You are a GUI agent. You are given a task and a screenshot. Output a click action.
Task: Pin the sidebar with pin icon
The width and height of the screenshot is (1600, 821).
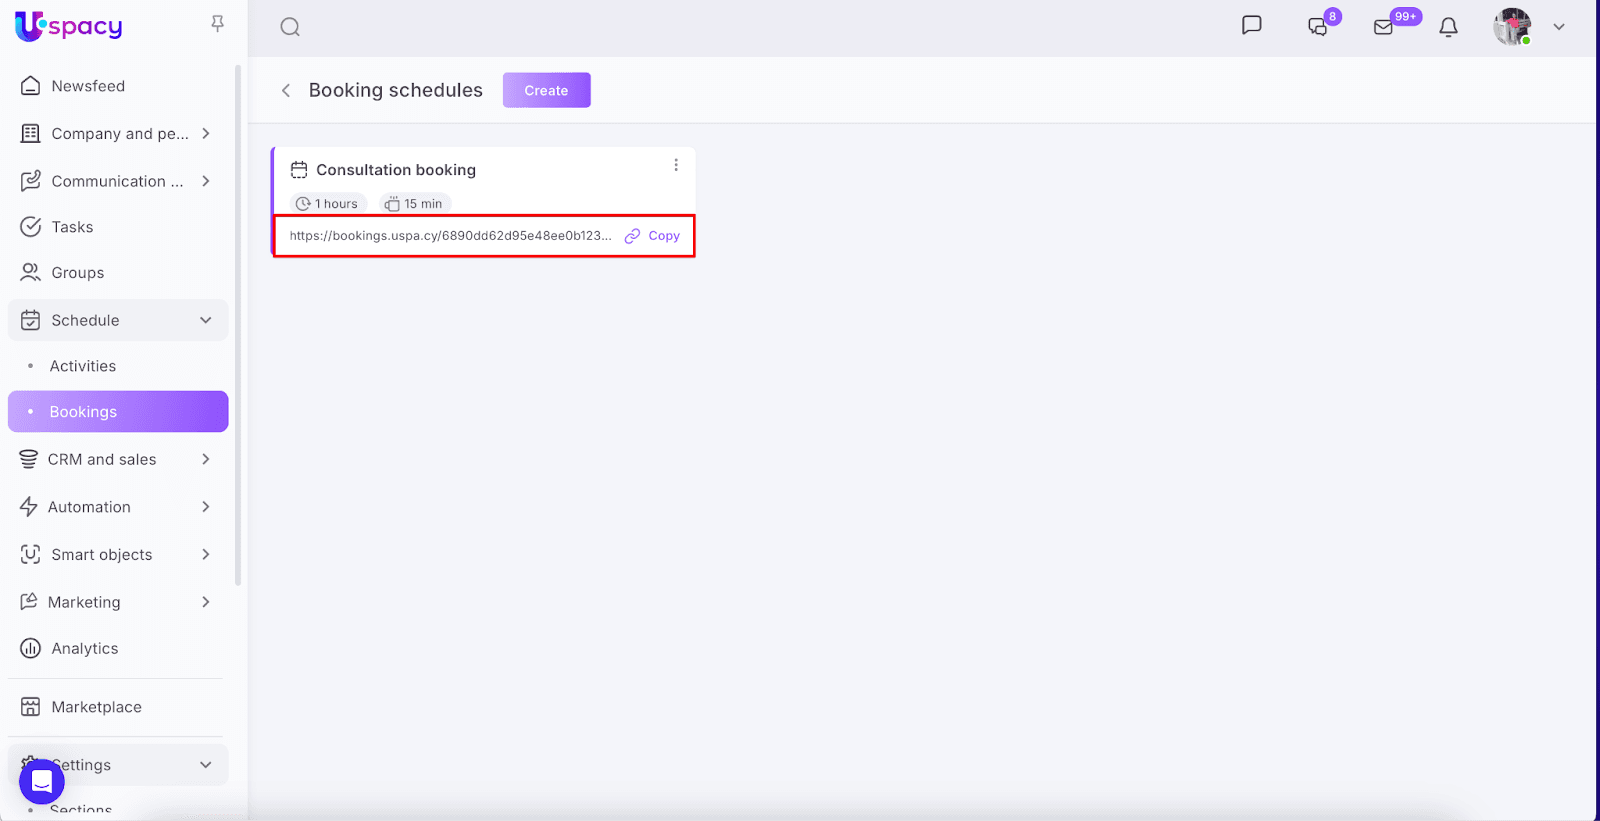pyautogui.click(x=217, y=24)
